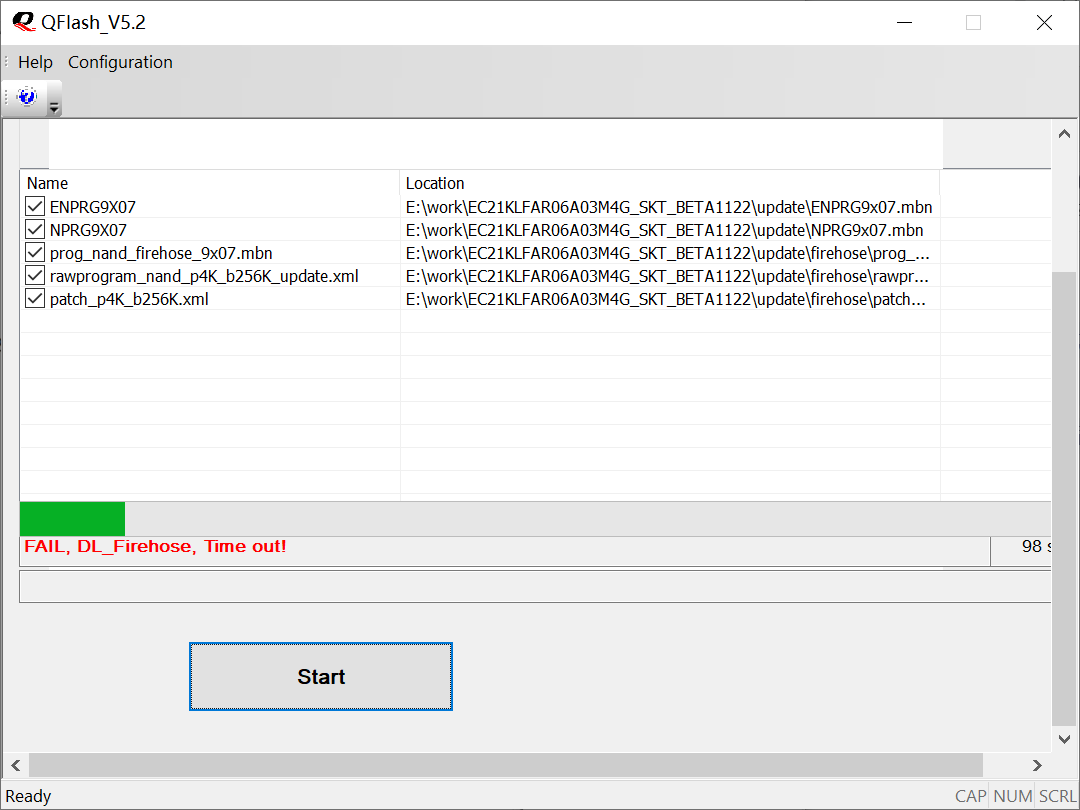The width and height of the screenshot is (1080, 810).
Task: Click the FAIL, DL_Firehose, Time out! message
Action: coord(156,546)
